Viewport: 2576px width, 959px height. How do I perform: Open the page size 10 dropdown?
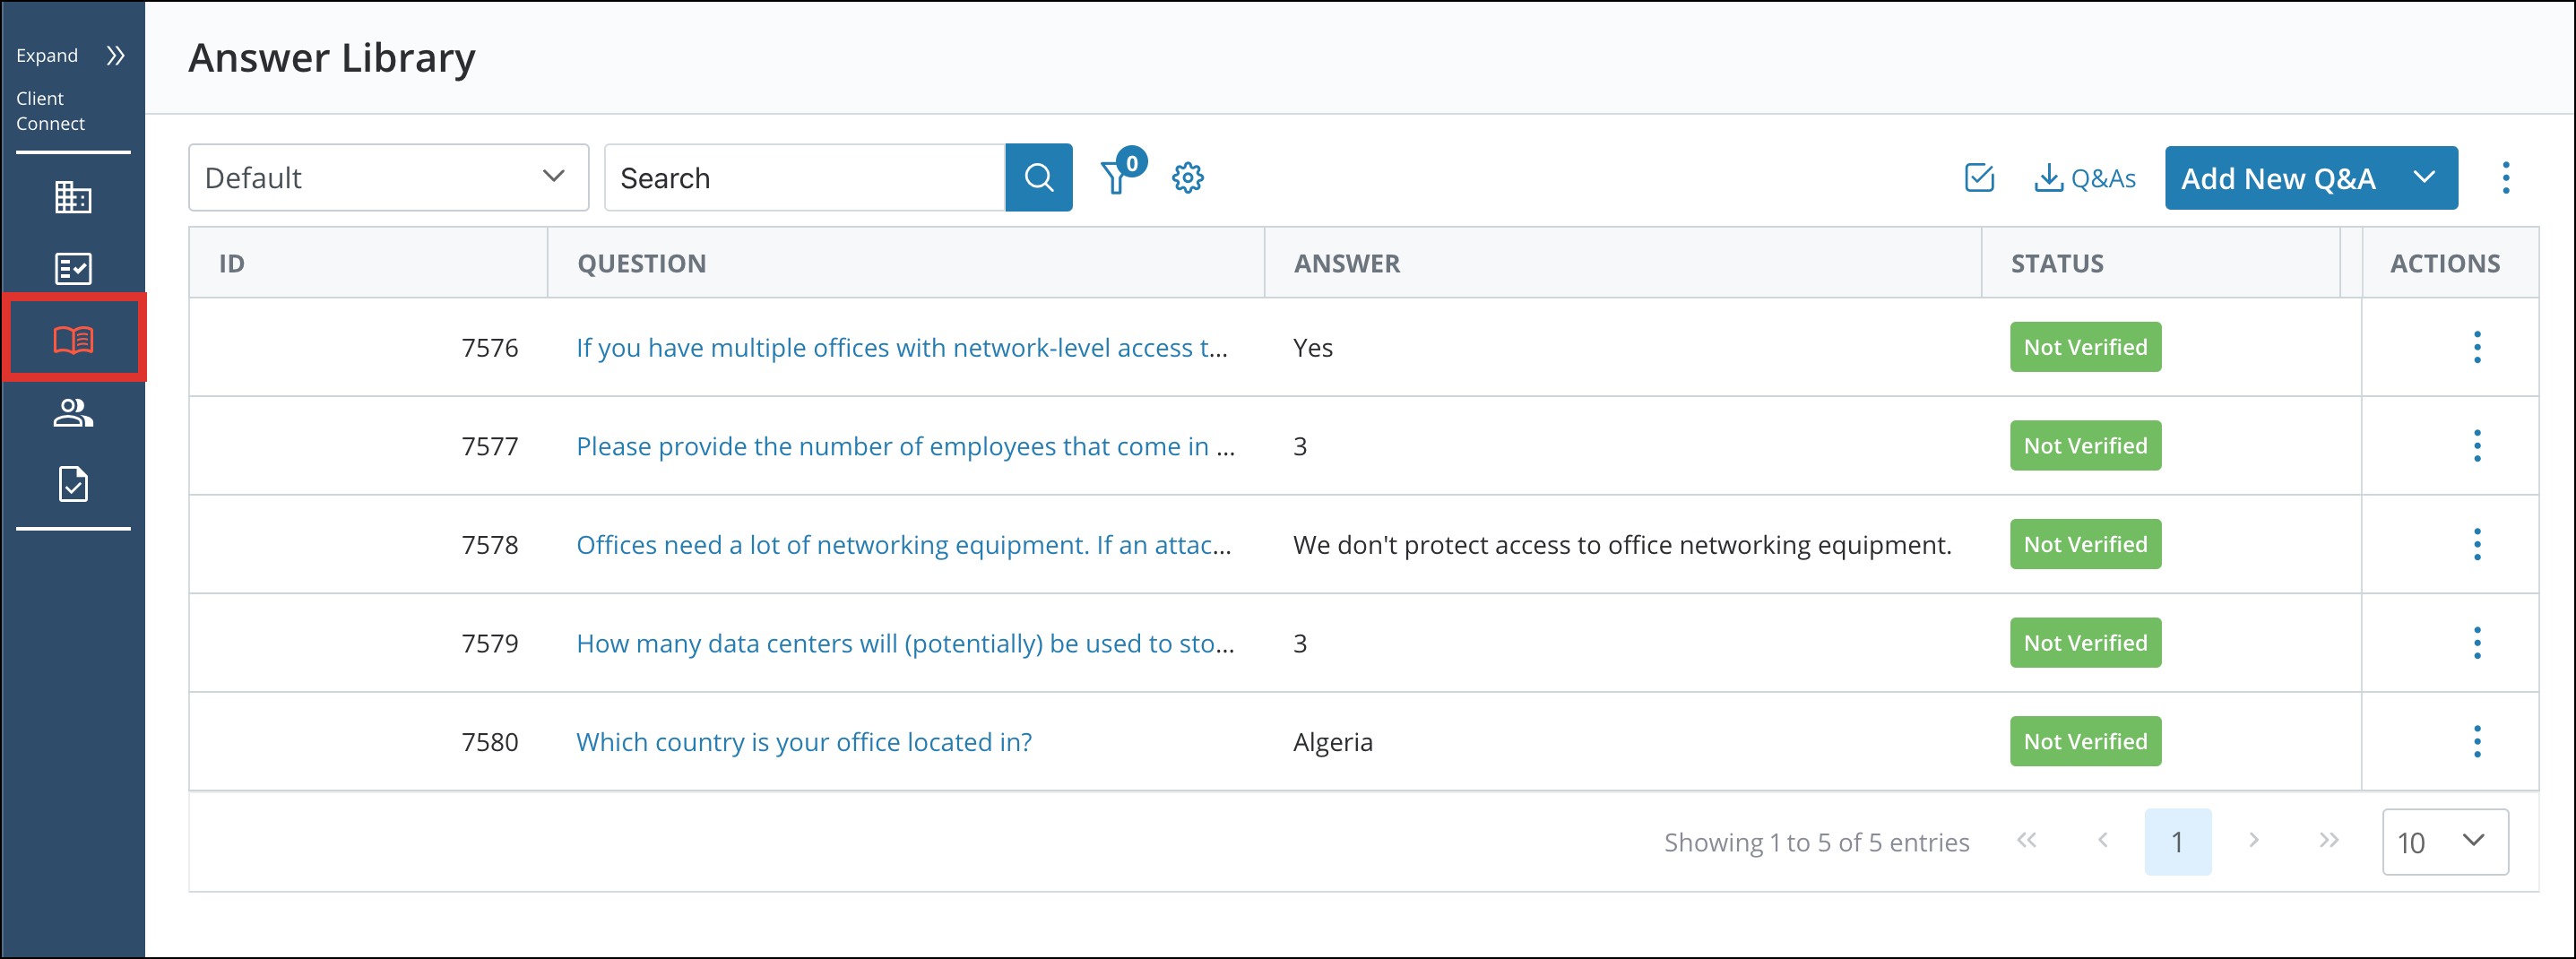pos(2445,842)
